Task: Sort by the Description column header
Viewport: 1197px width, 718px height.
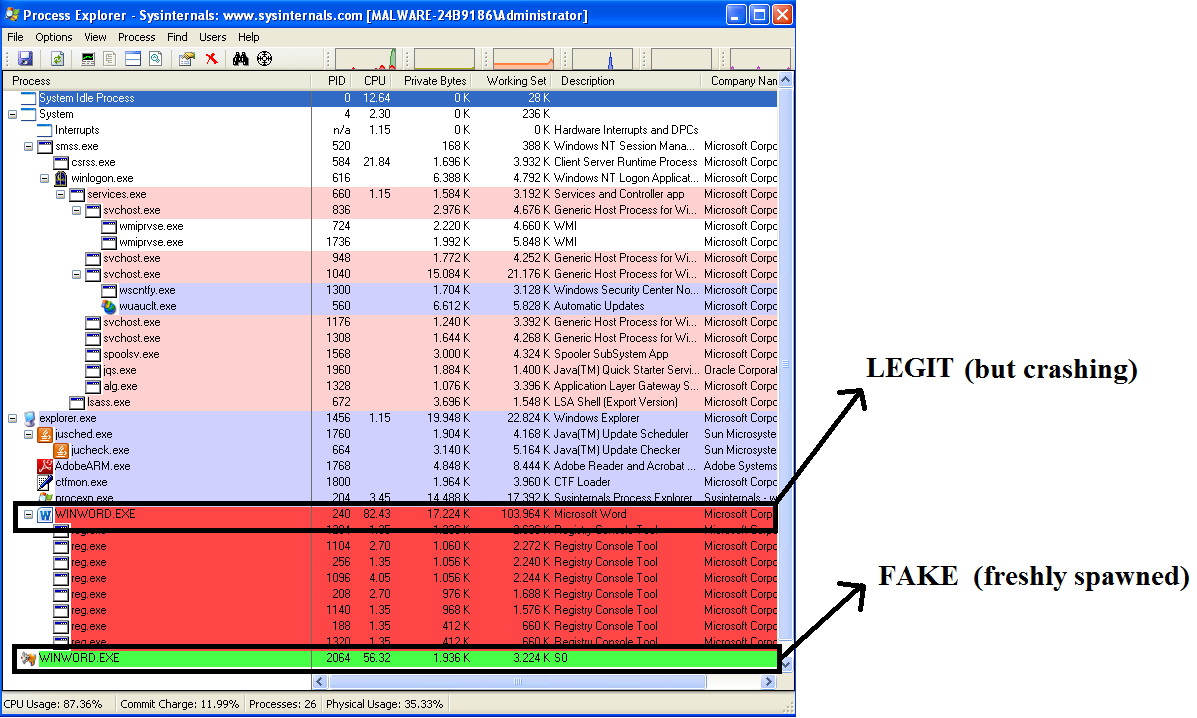Action: (628, 81)
